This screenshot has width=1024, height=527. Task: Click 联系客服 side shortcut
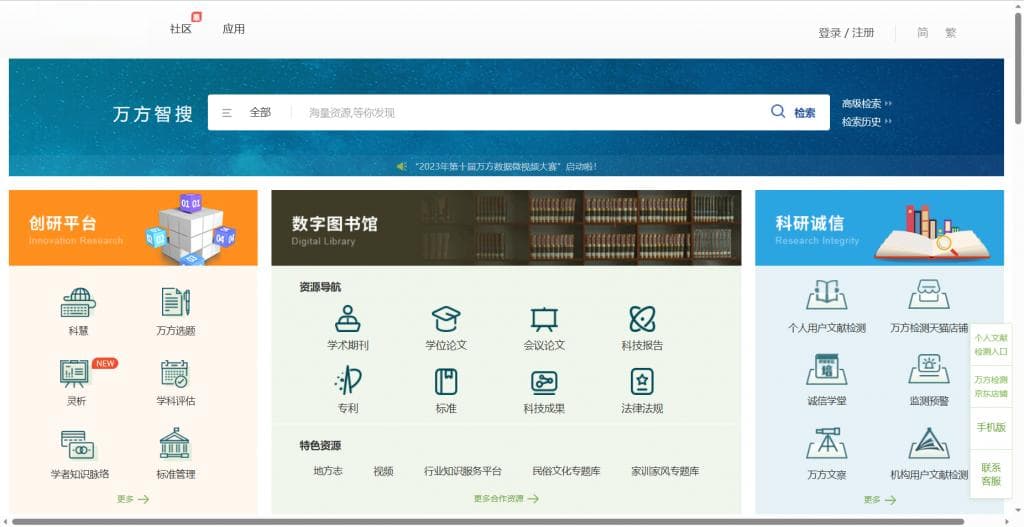tap(991, 474)
